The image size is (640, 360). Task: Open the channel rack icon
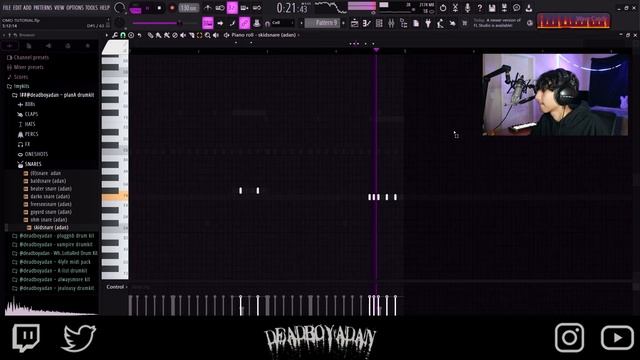(379, 24)
